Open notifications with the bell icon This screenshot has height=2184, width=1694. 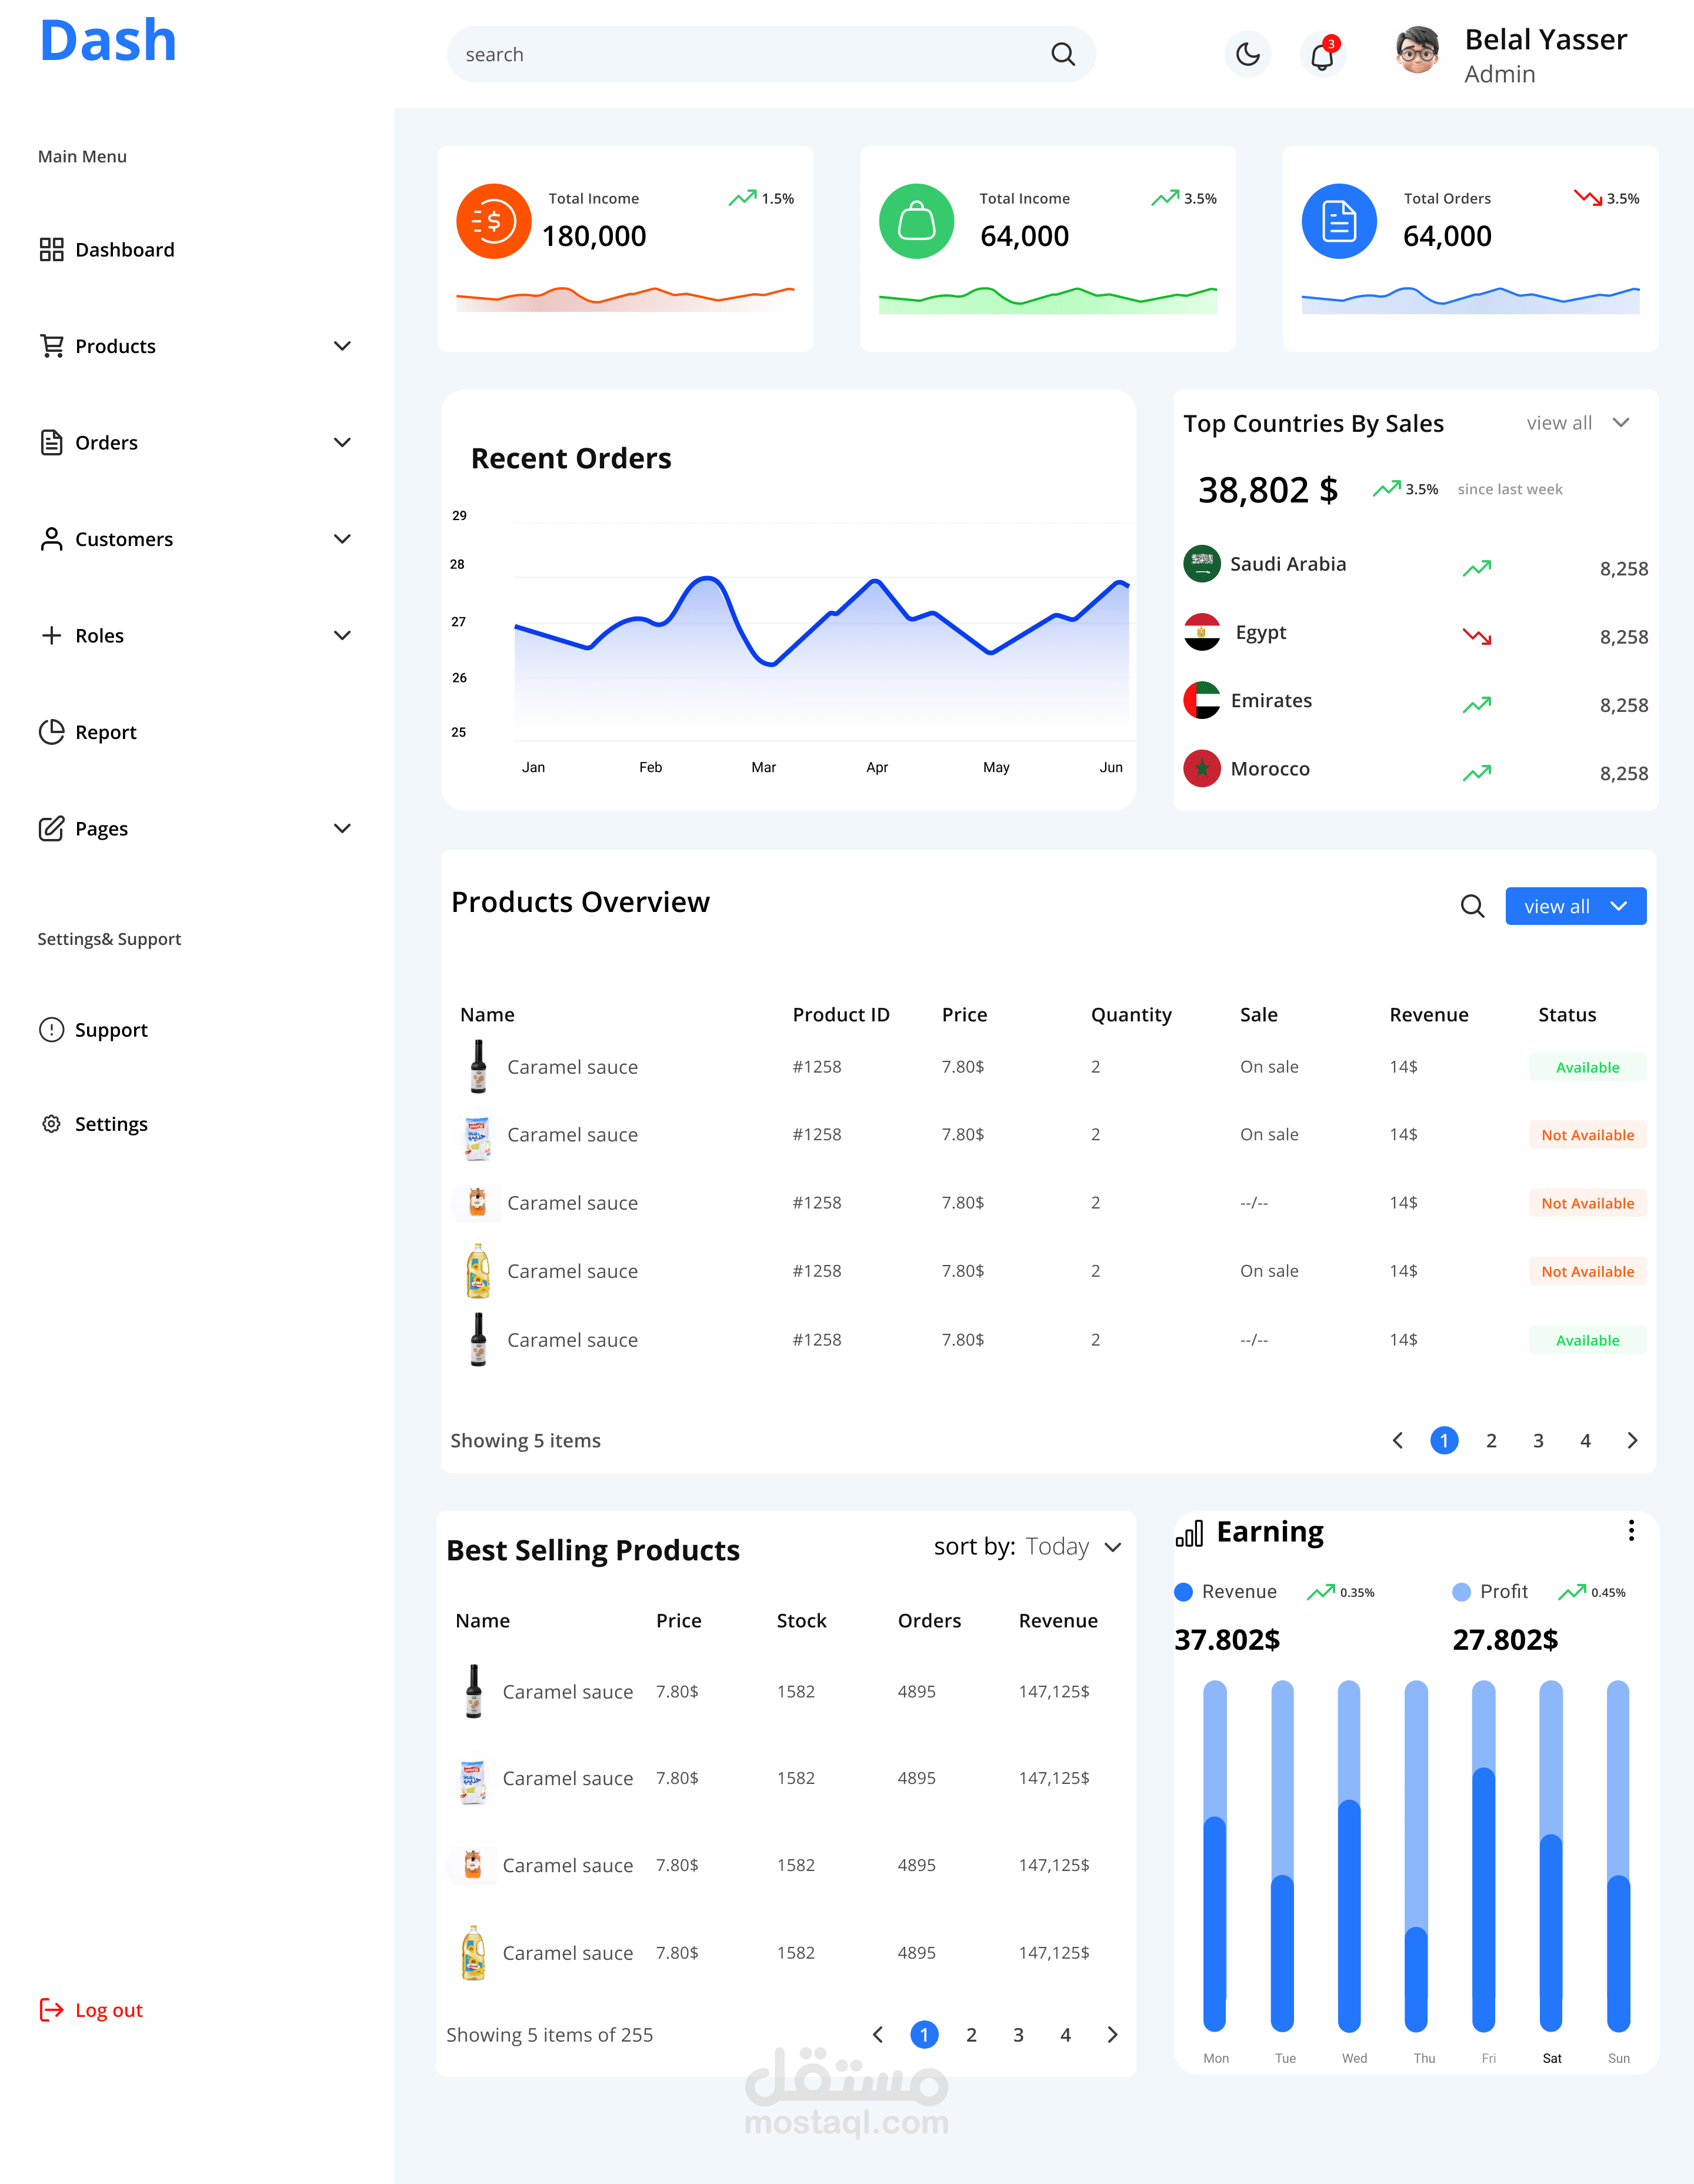click(x=1322, y=55)
